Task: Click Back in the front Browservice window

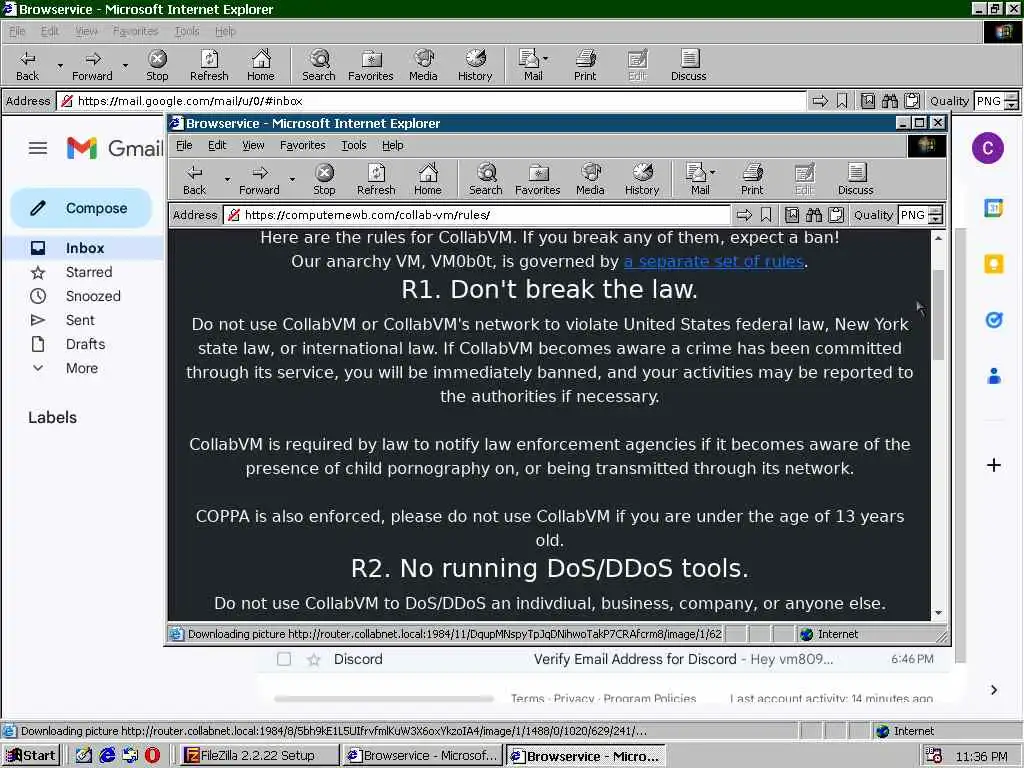Action: click(x=194, y=180)
